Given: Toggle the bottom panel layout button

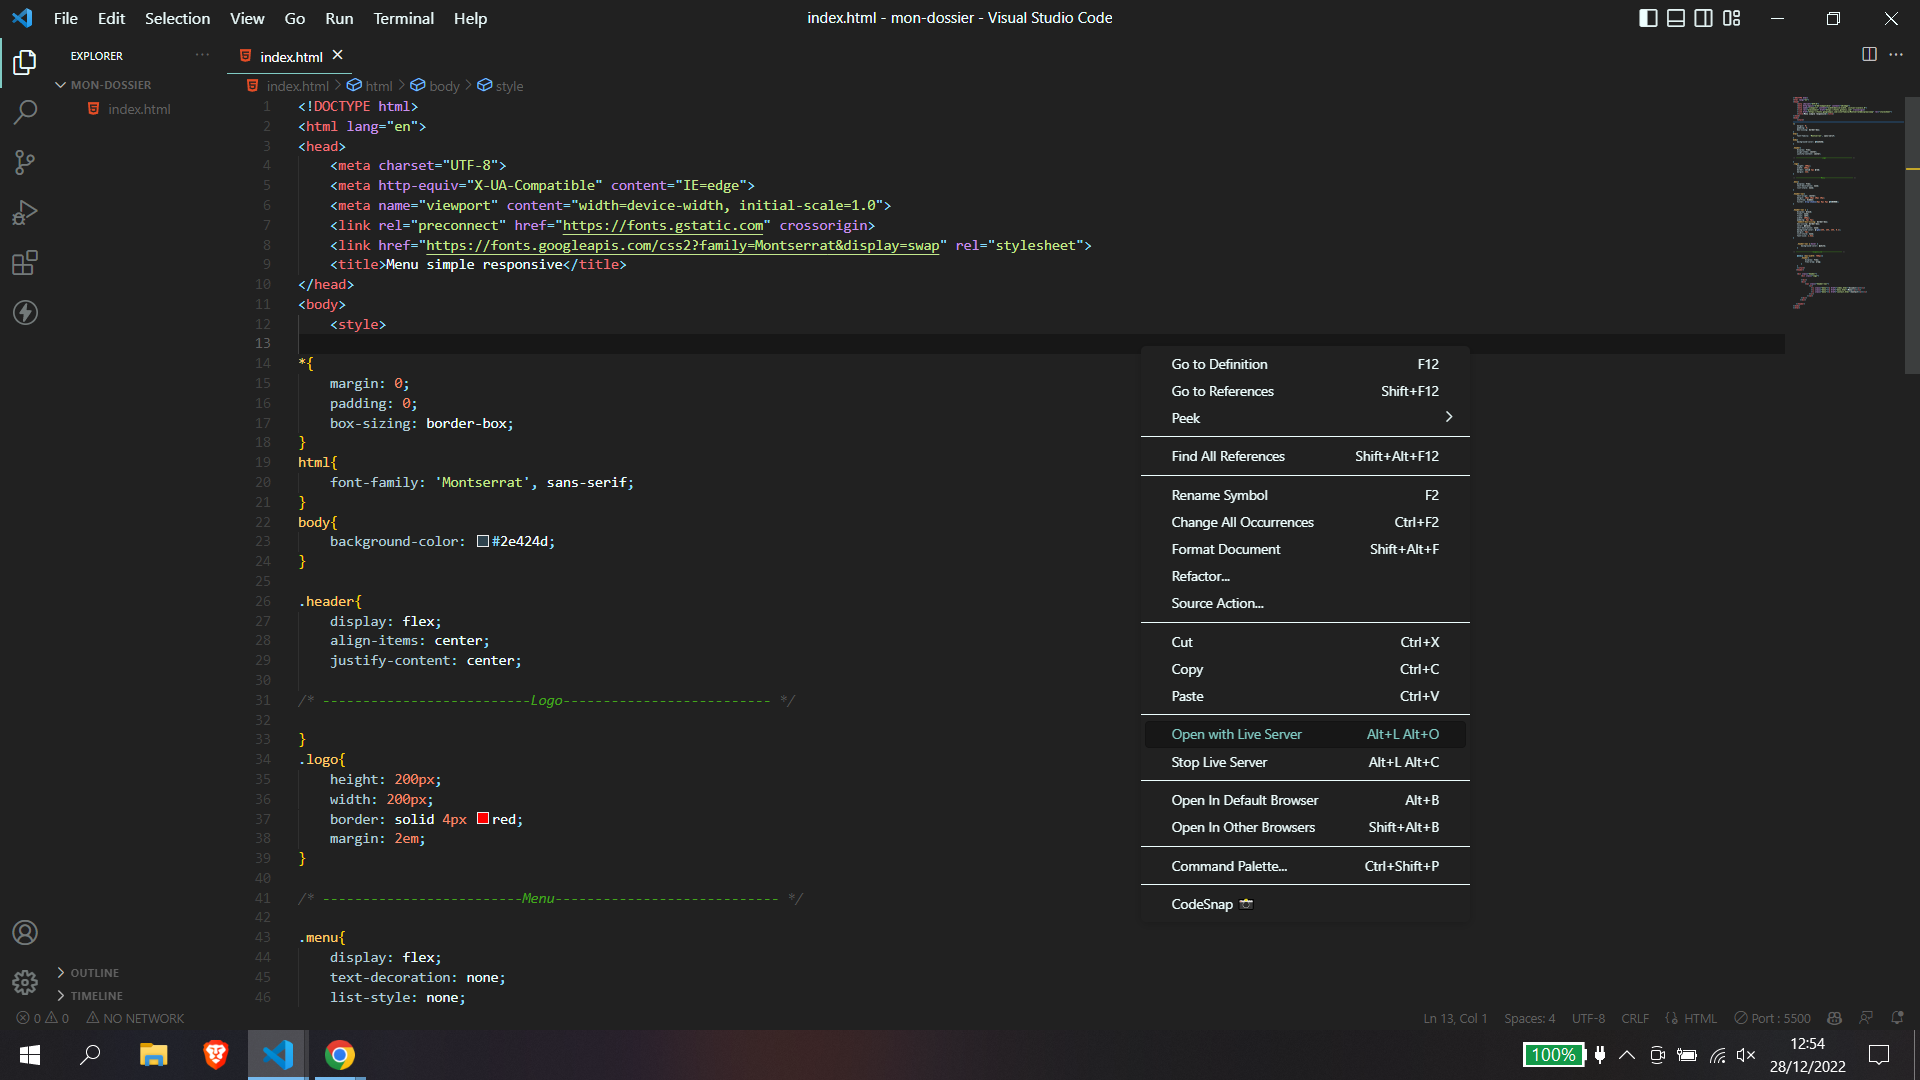Looking at the screenshot, I should 1676,18.
